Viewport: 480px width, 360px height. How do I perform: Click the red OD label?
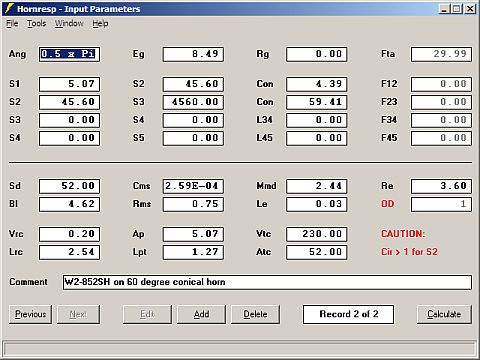pyautogui.click(x=387, y=204)
